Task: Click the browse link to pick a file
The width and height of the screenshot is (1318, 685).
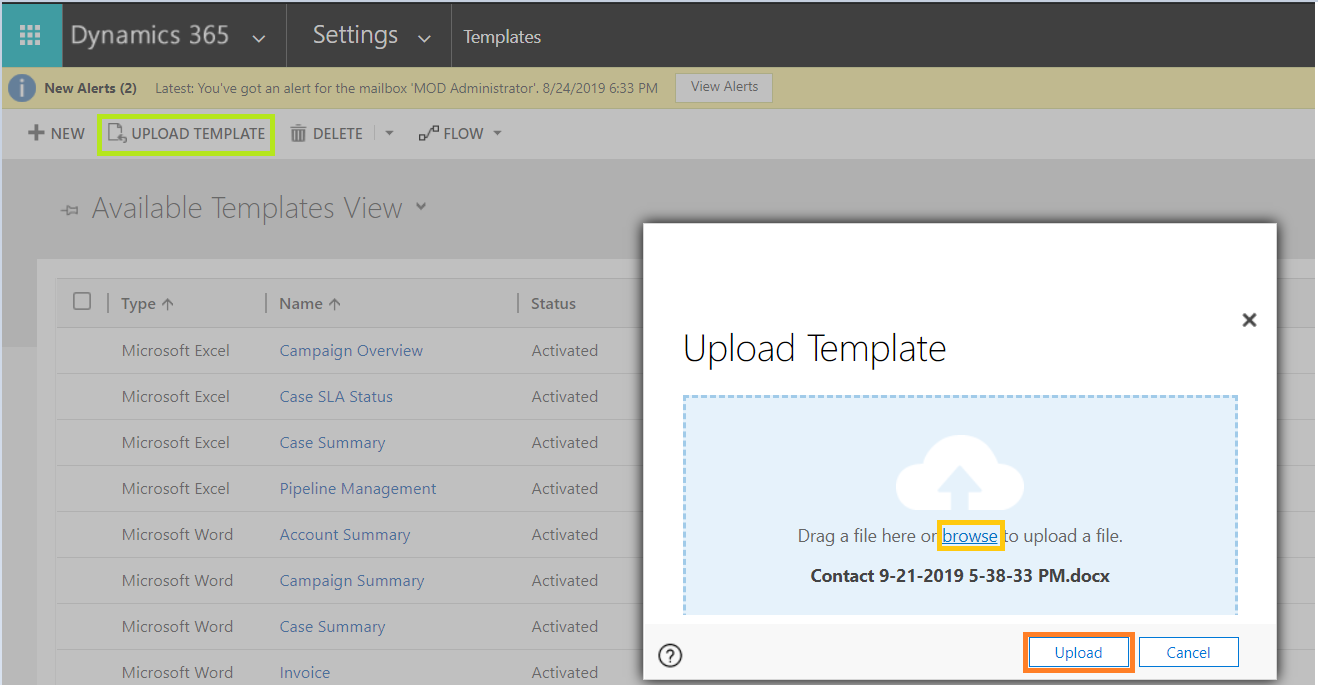Action: (970, 535)
